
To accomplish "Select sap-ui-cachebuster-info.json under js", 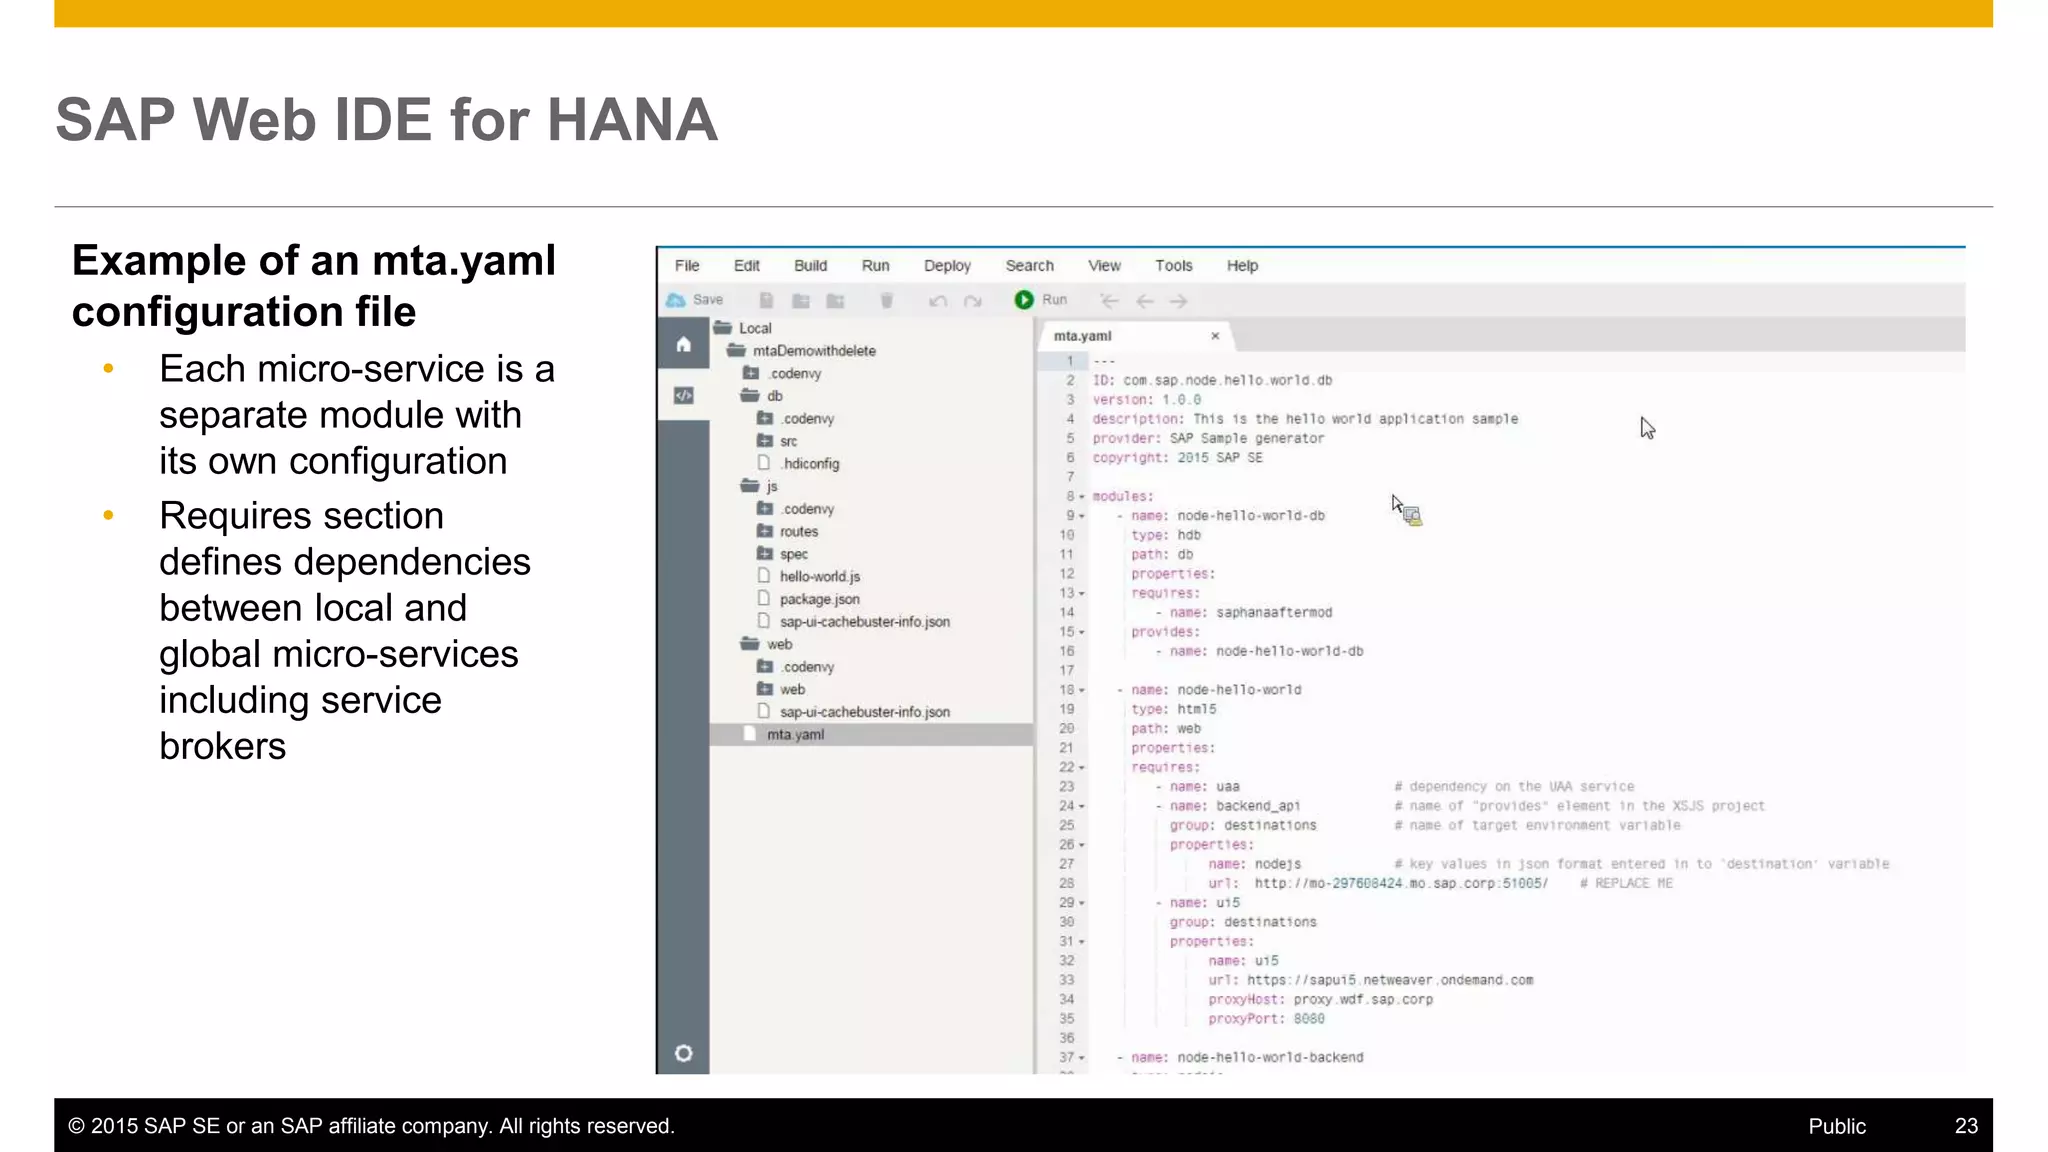I will click(x=864, y=622).
